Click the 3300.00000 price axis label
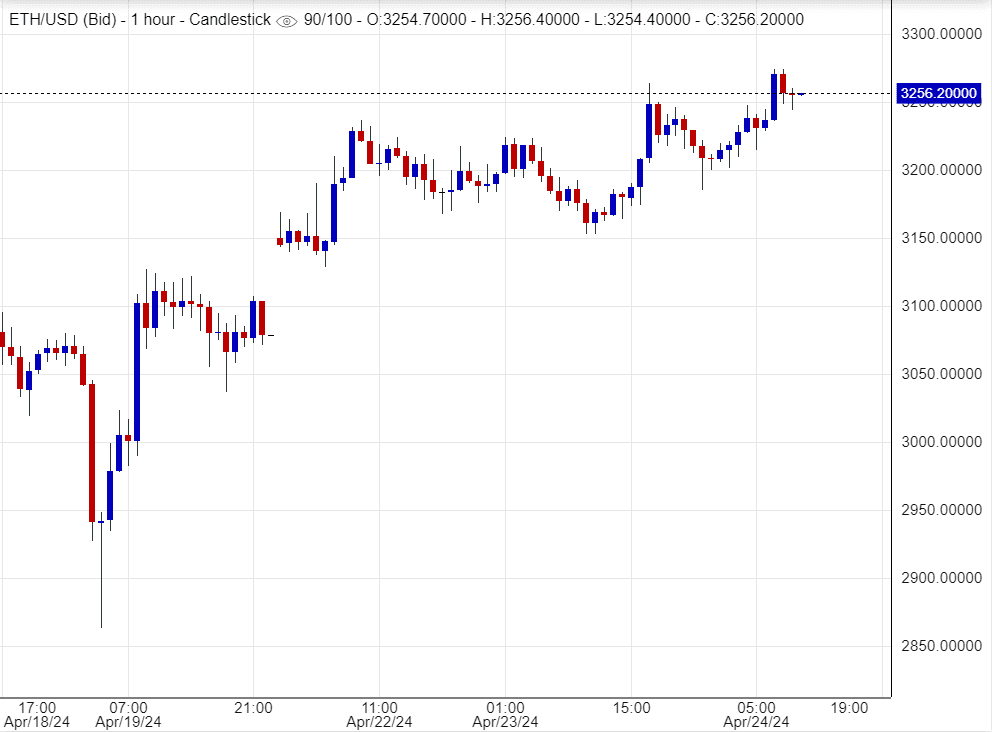The image size is (992, 732). (x=938, y=34)
